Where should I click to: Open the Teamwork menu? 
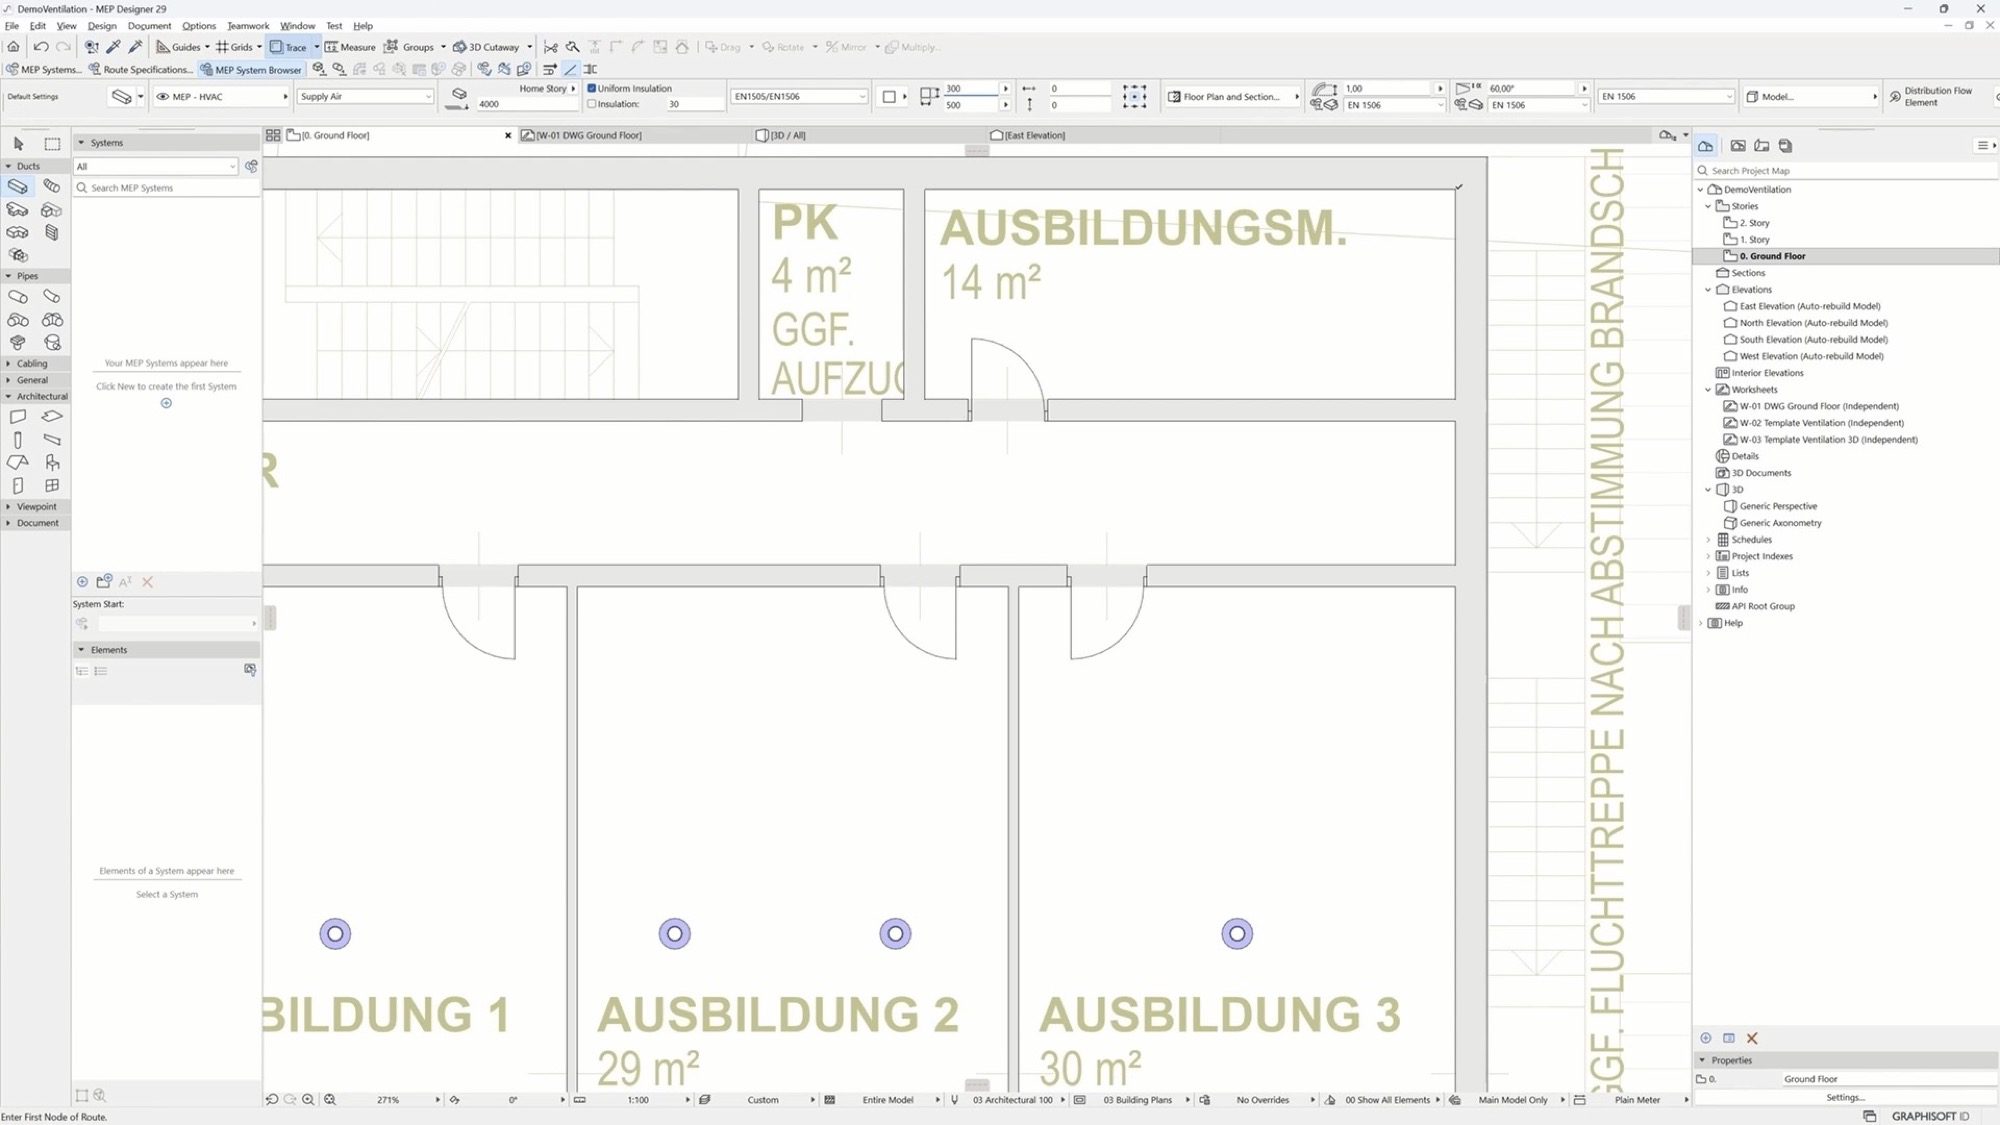point(247,26)
